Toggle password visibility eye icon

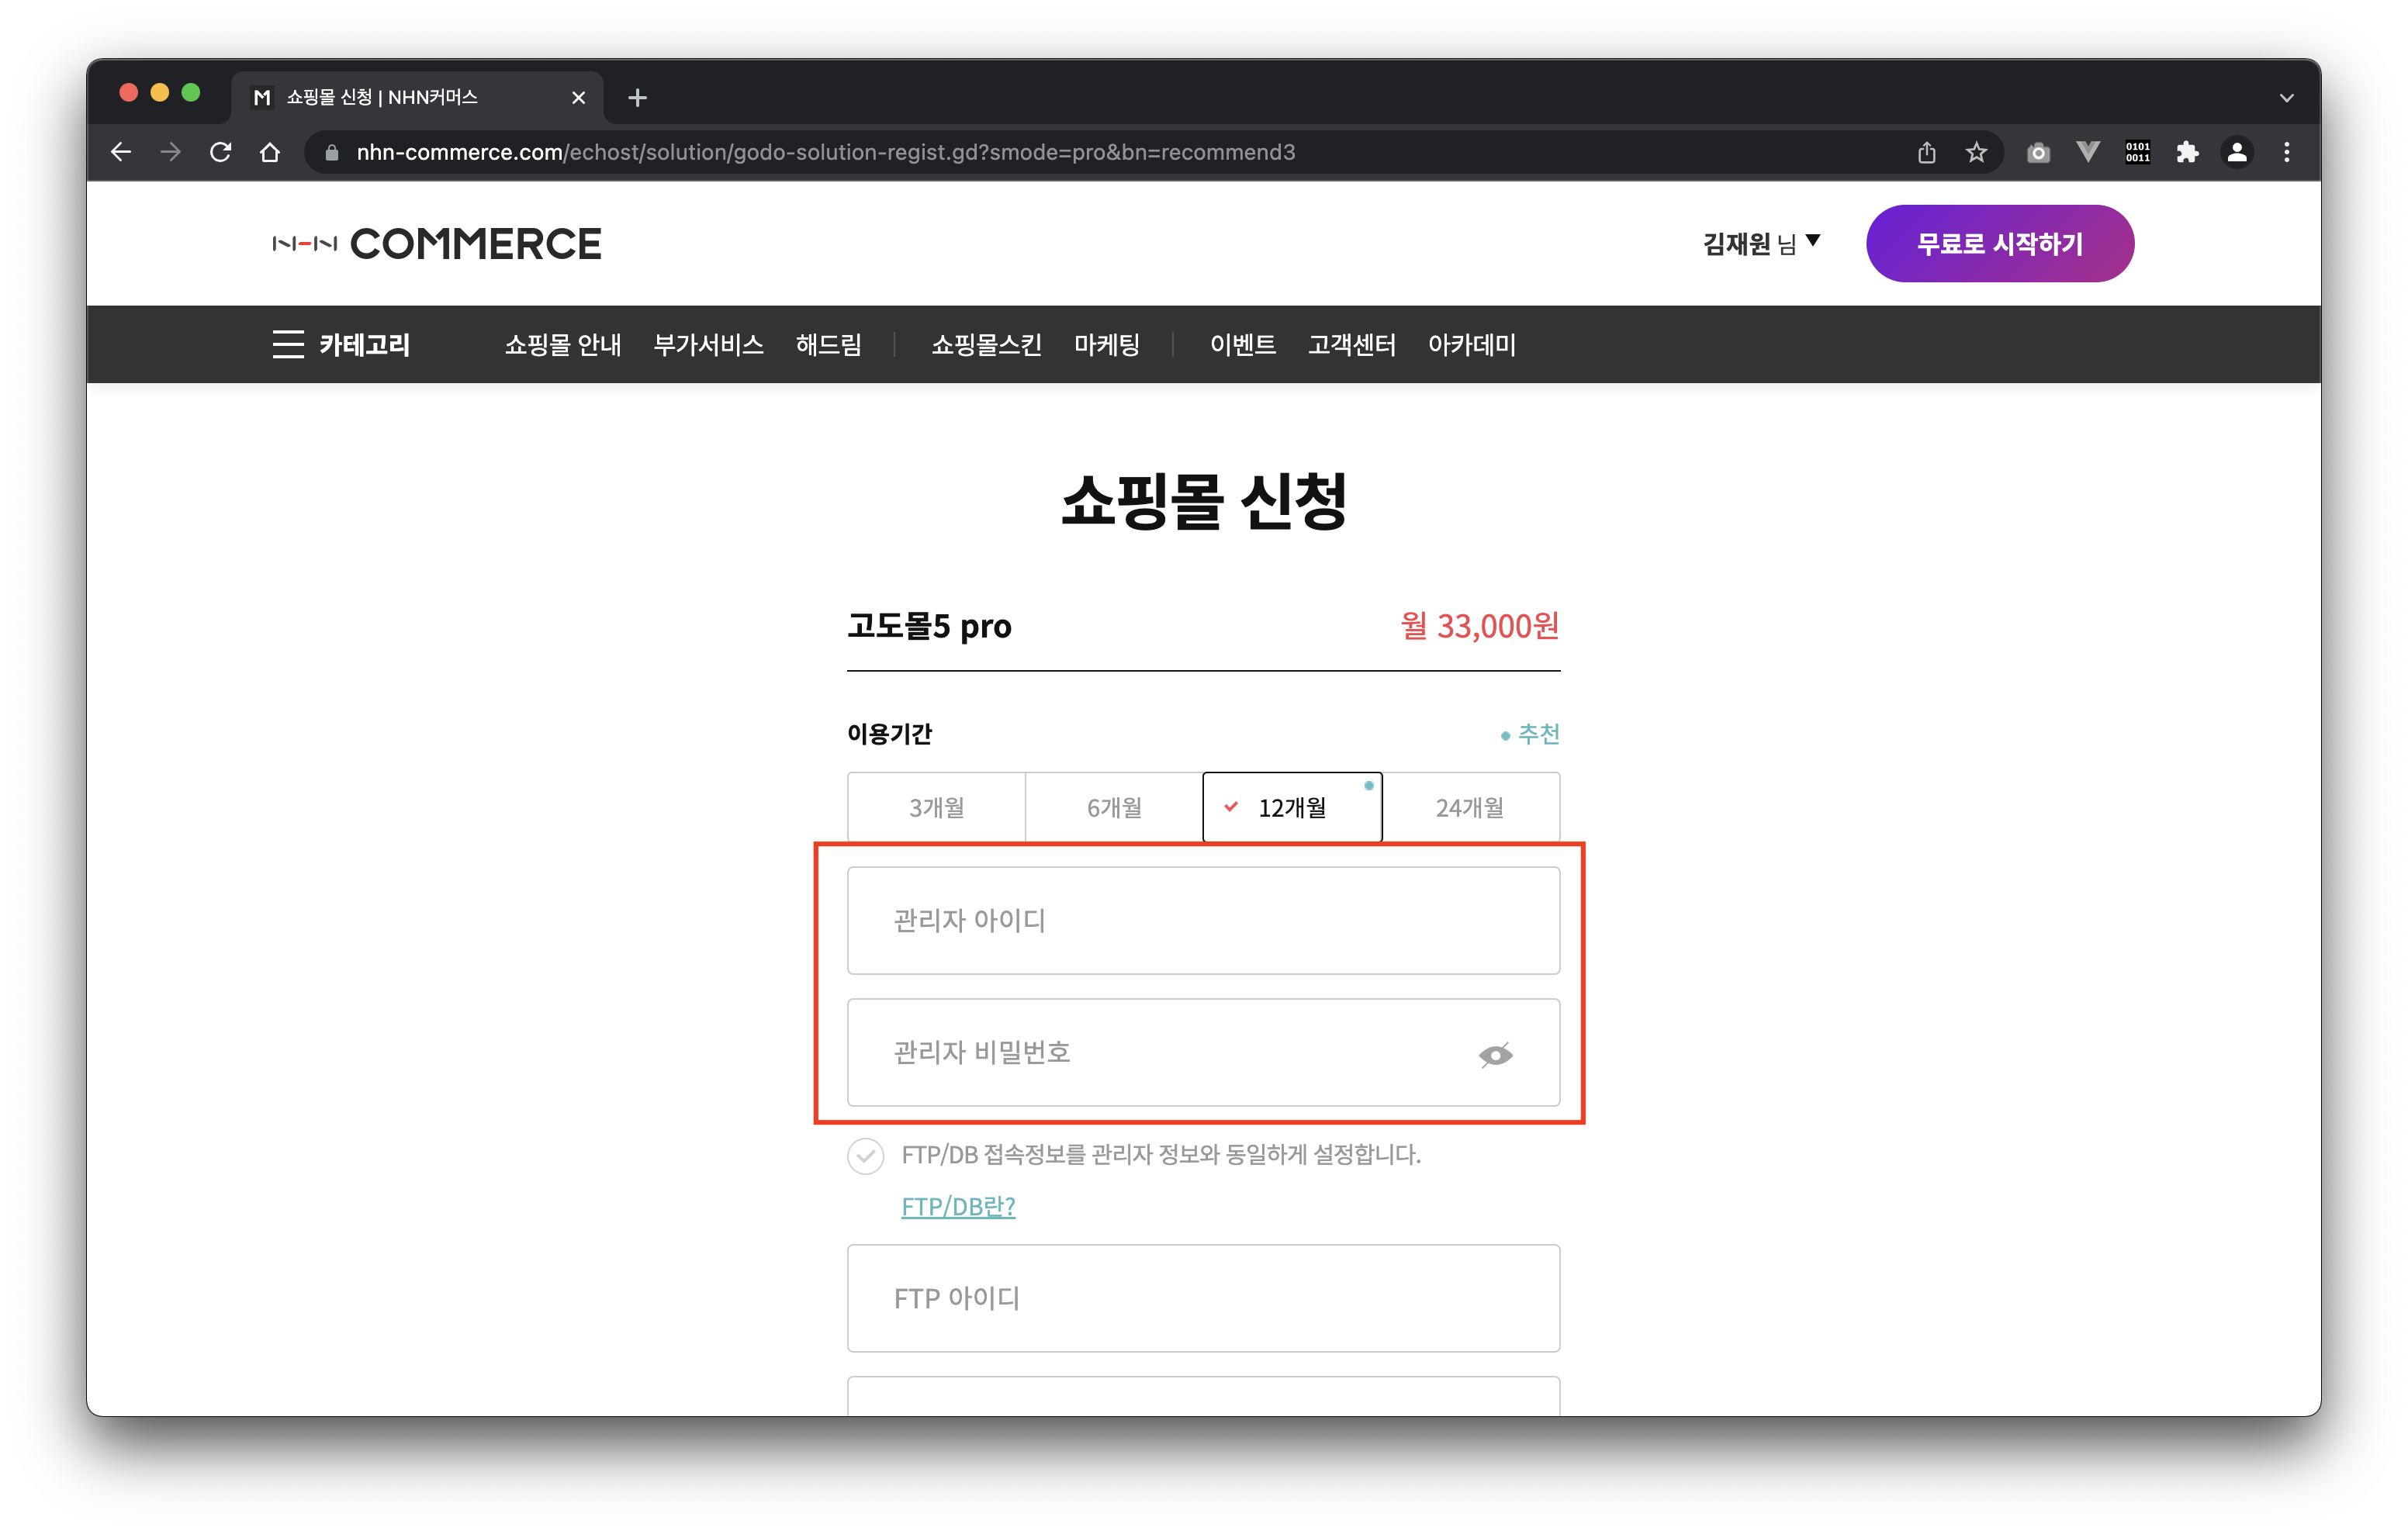click(x=1495, y=1054)
